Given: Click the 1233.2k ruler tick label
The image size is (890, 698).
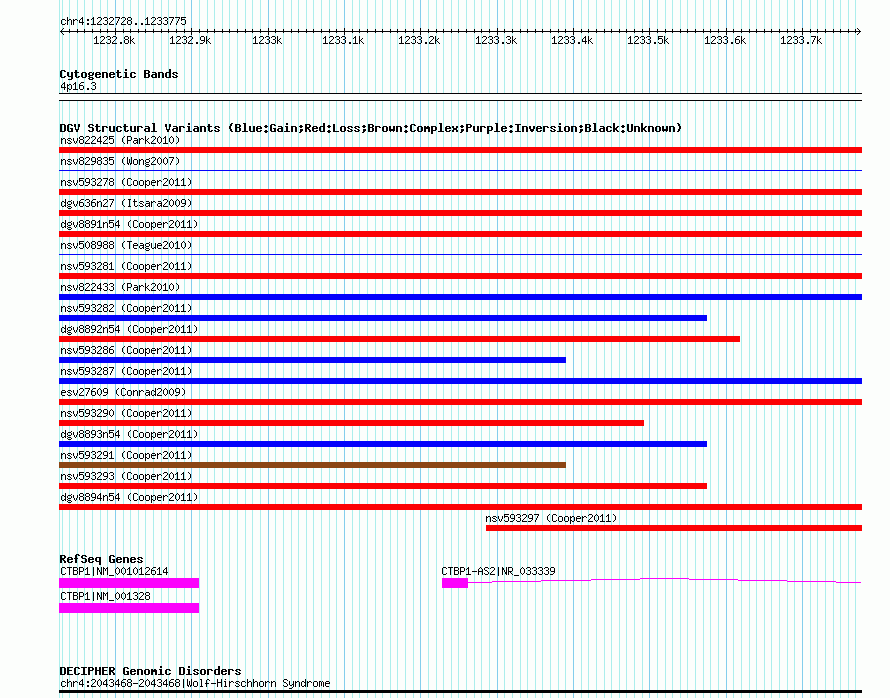Looking at the screenshot, I should pos(419,40).
